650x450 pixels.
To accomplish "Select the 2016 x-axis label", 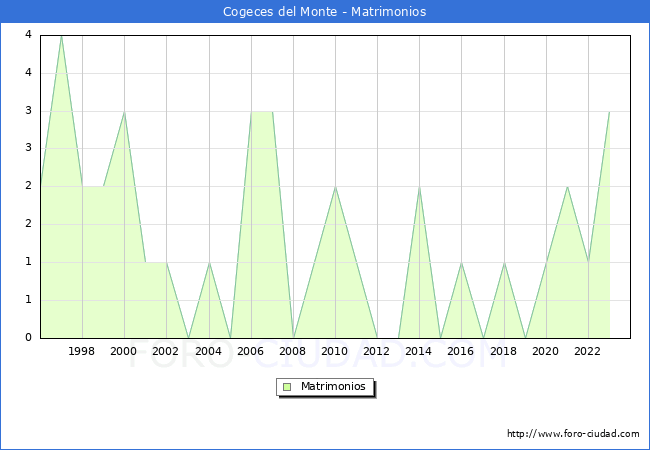I will (461, 351).
